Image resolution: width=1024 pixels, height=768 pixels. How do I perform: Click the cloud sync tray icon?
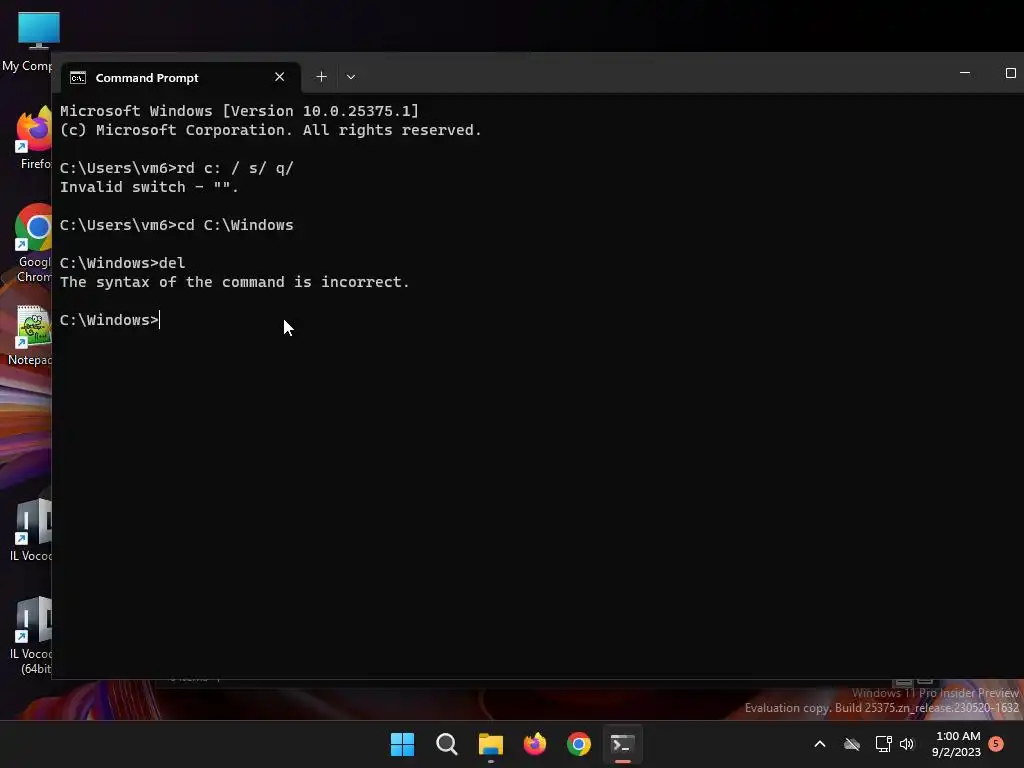tap(852, 744)
